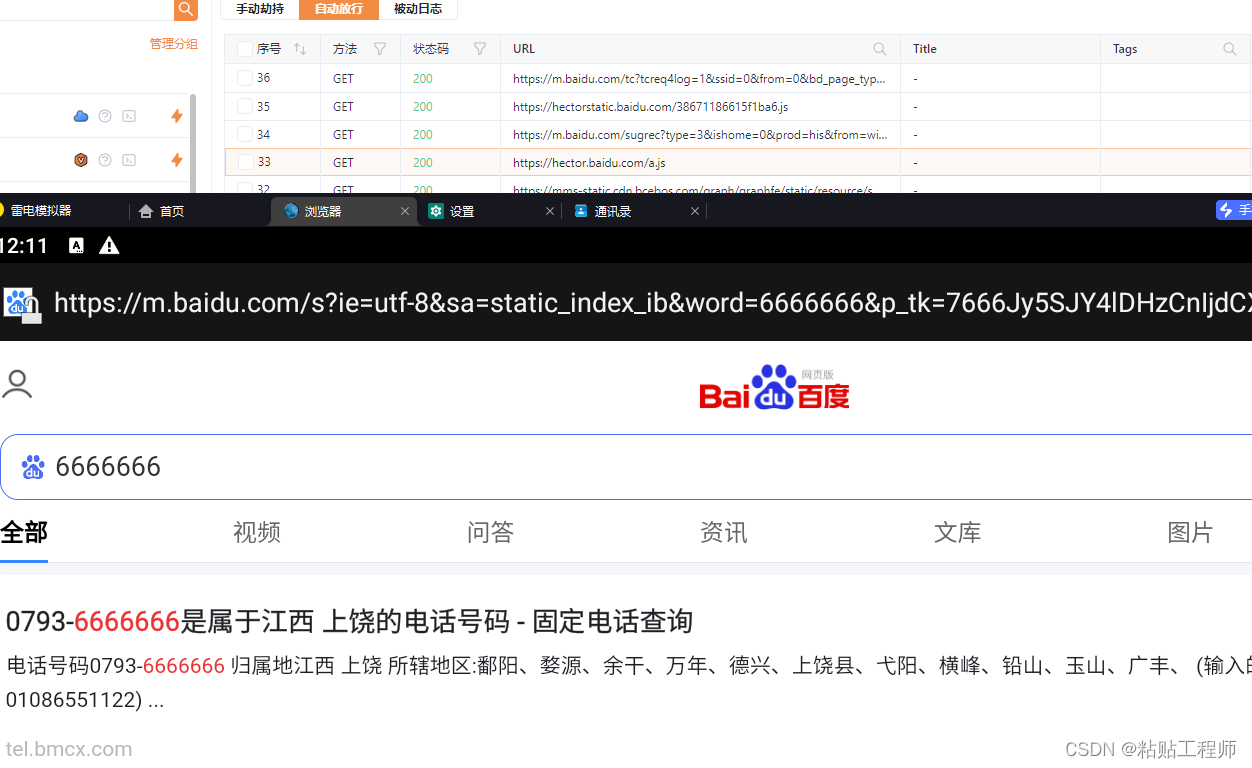Image resolution: width=1252 pixels, height=768 pixels.
Task: Check the select-all checkbox in the table header
Action: (244, 48)
